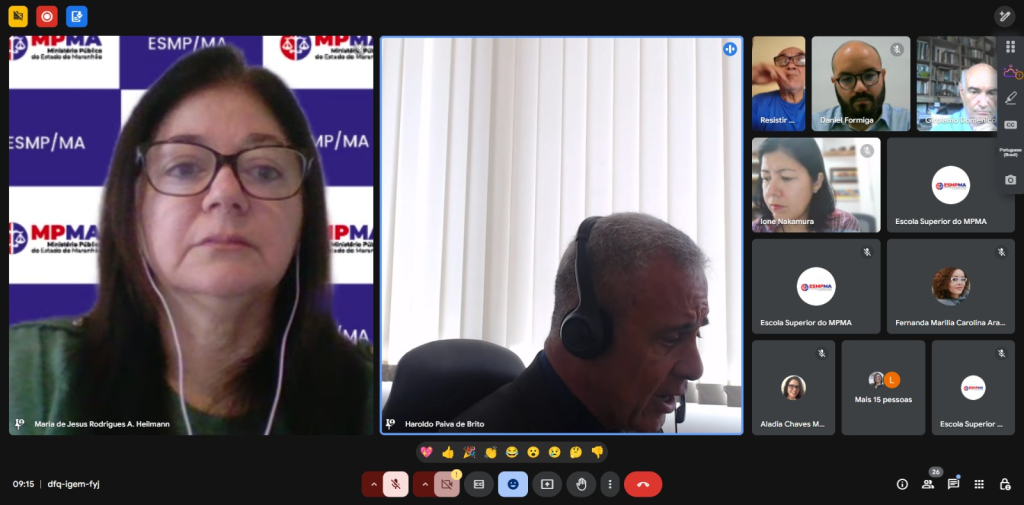Click the red recording indicator icon

click(47, 16)
